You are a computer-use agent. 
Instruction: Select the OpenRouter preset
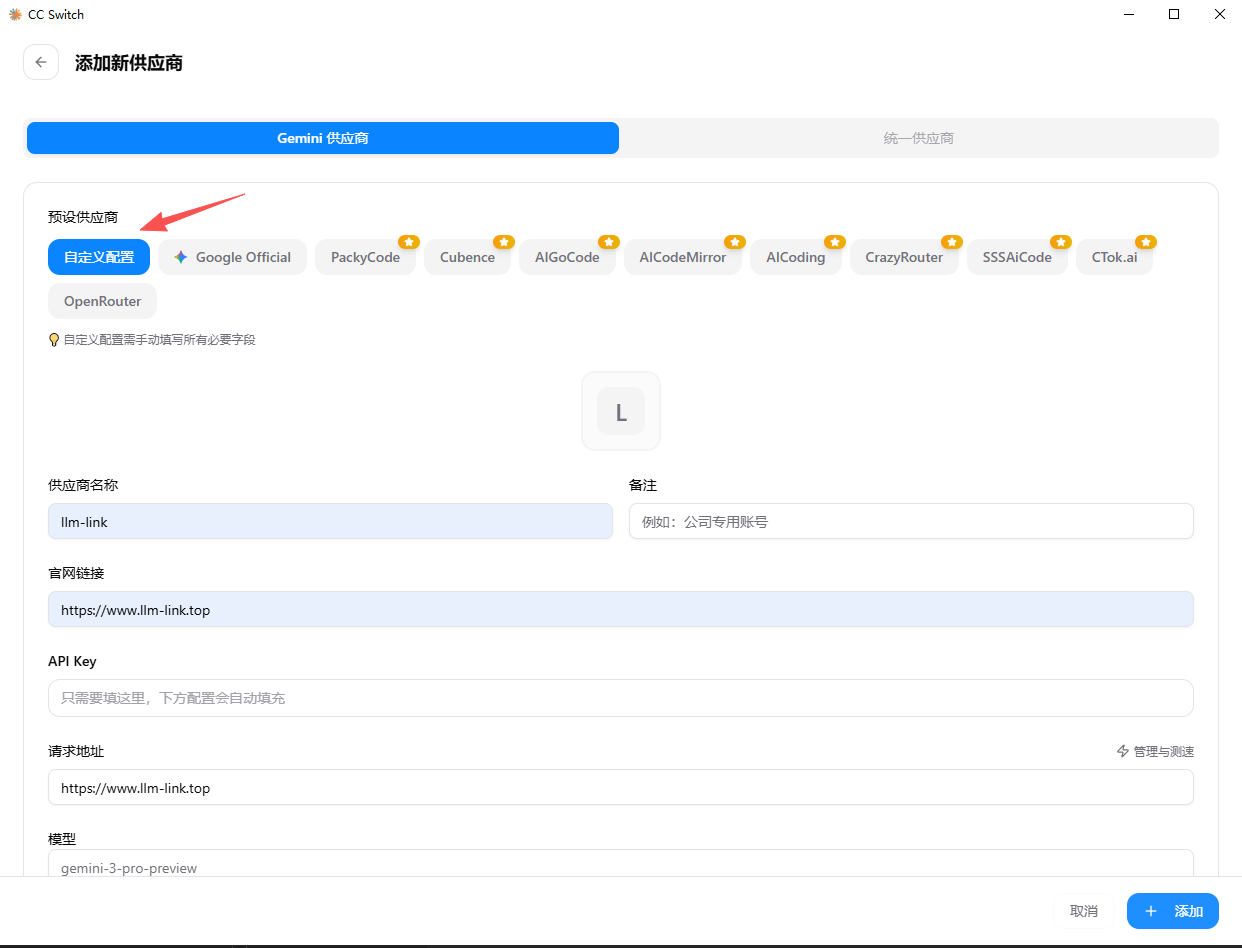(102, 301)
